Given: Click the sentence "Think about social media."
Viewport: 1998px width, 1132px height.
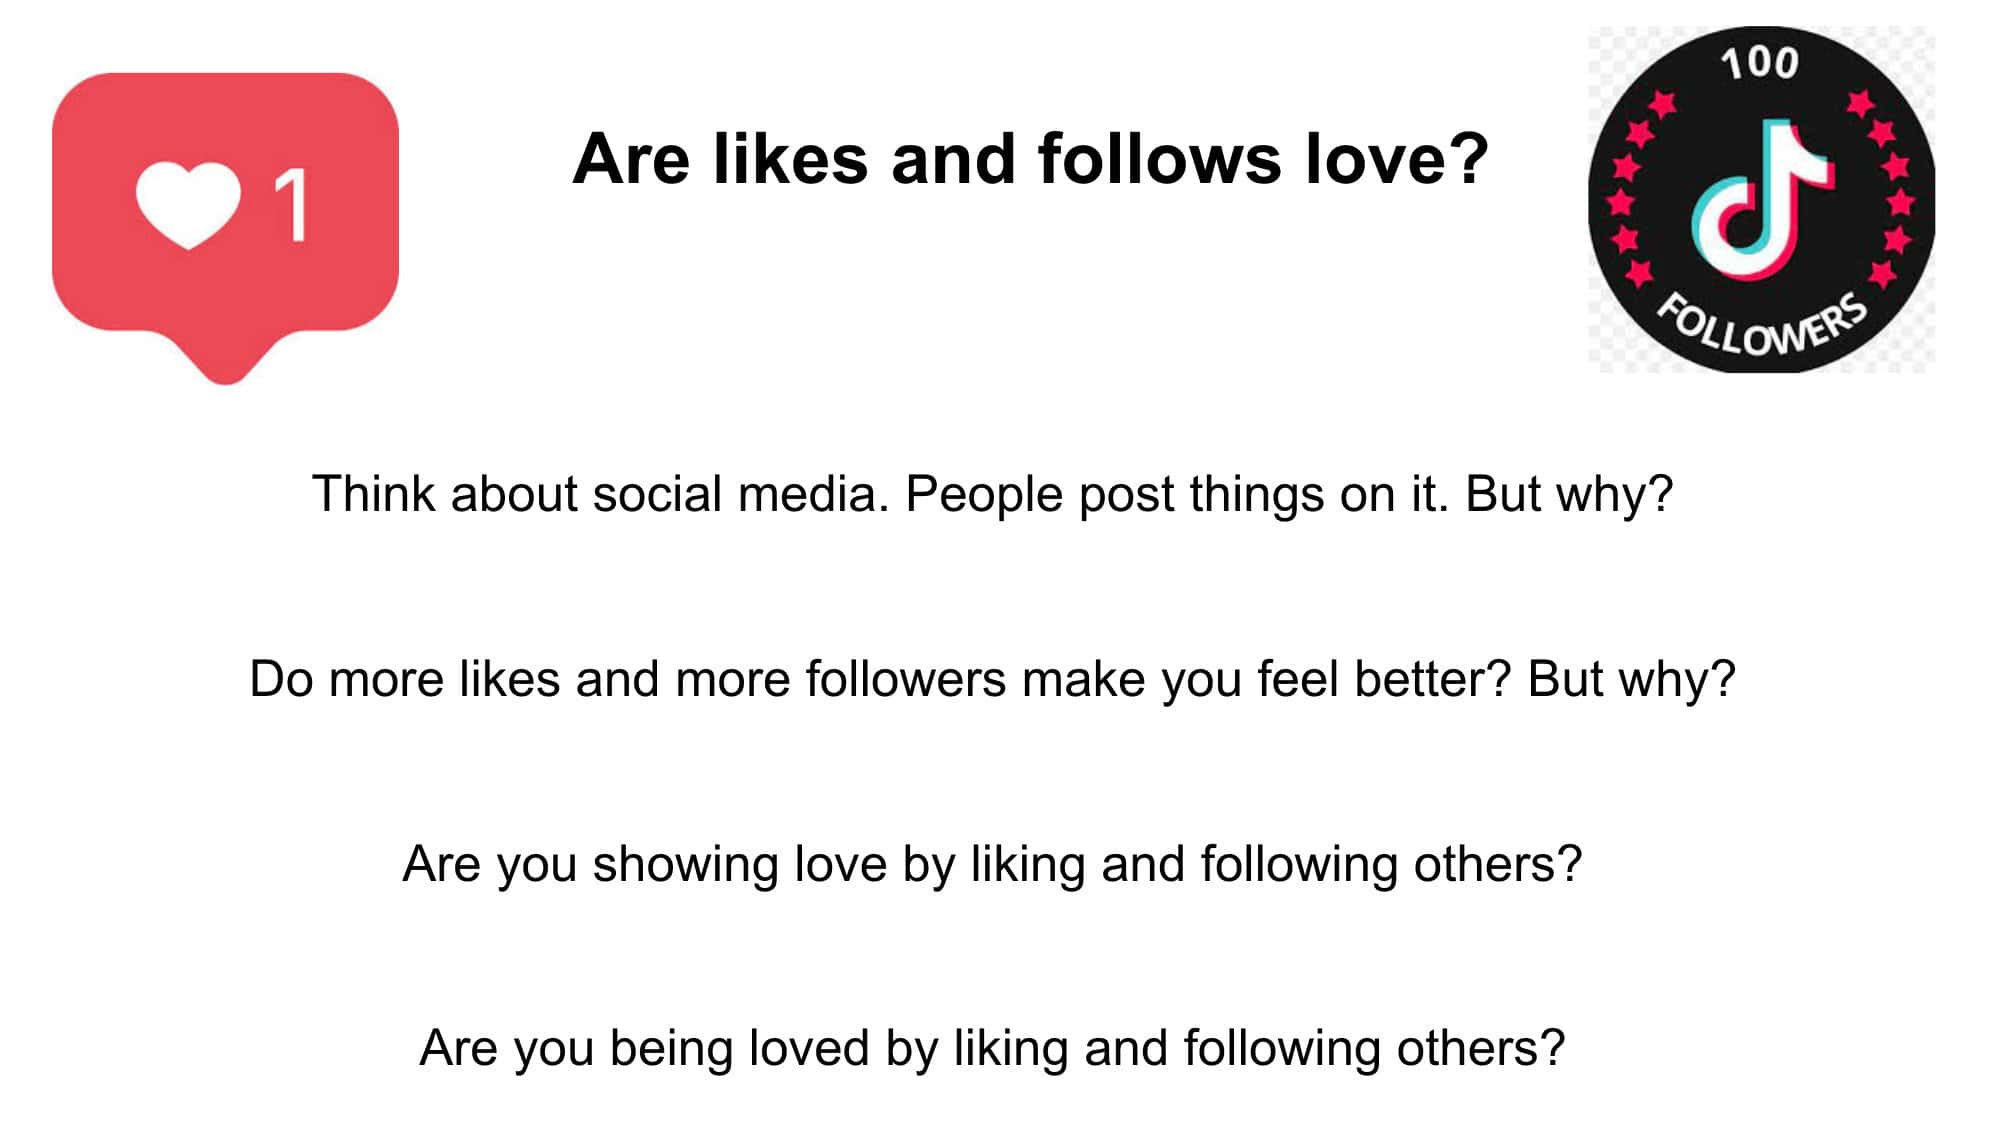Looking at the screenshot, I should coord(600,494).
